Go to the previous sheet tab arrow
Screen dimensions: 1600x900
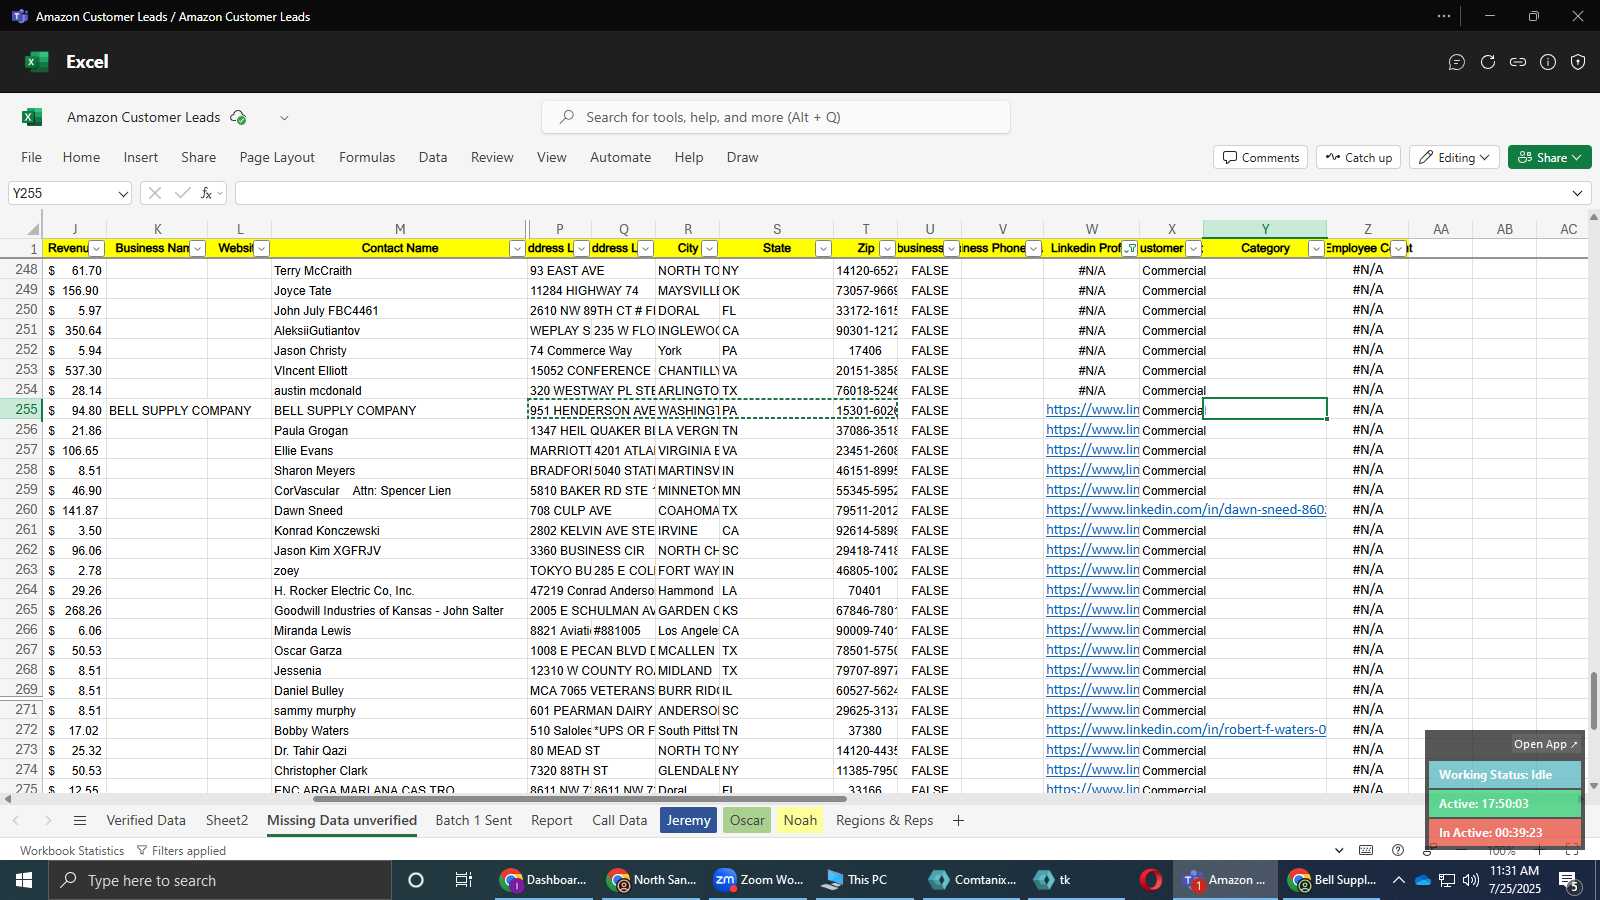(16, 820)
